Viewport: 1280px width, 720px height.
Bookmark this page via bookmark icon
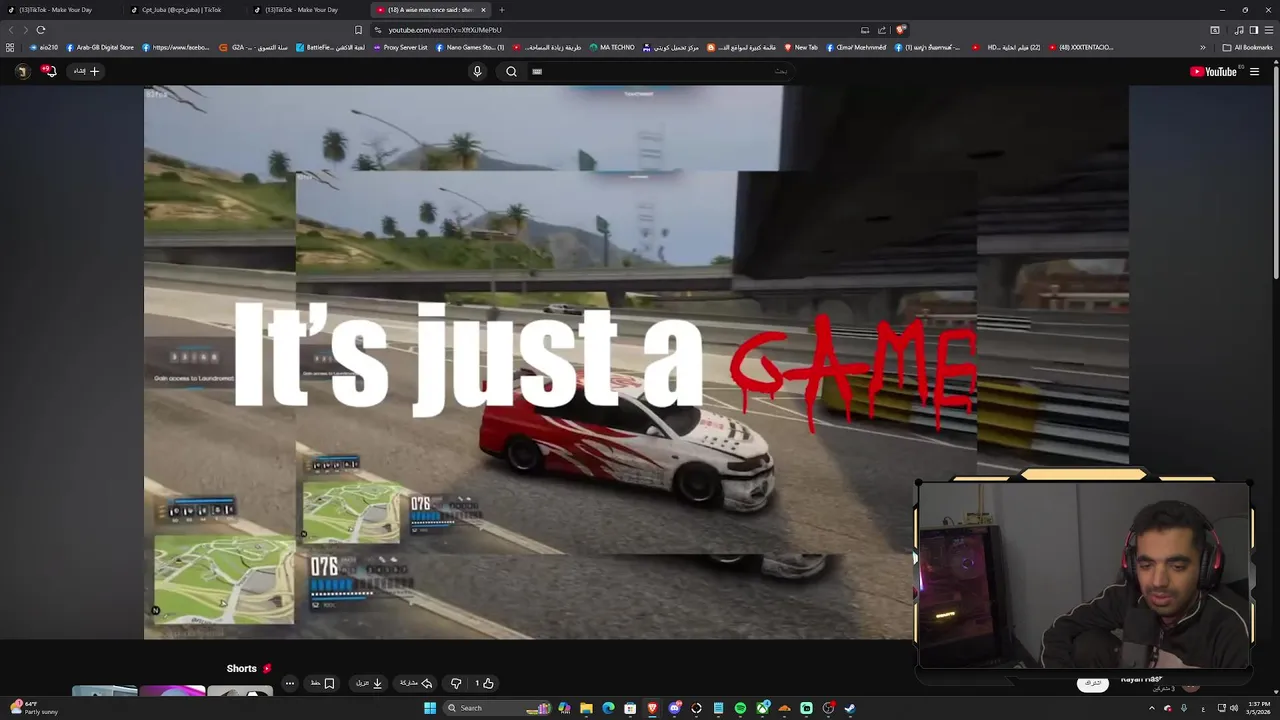pyautogui.click(x=358, y=30)
